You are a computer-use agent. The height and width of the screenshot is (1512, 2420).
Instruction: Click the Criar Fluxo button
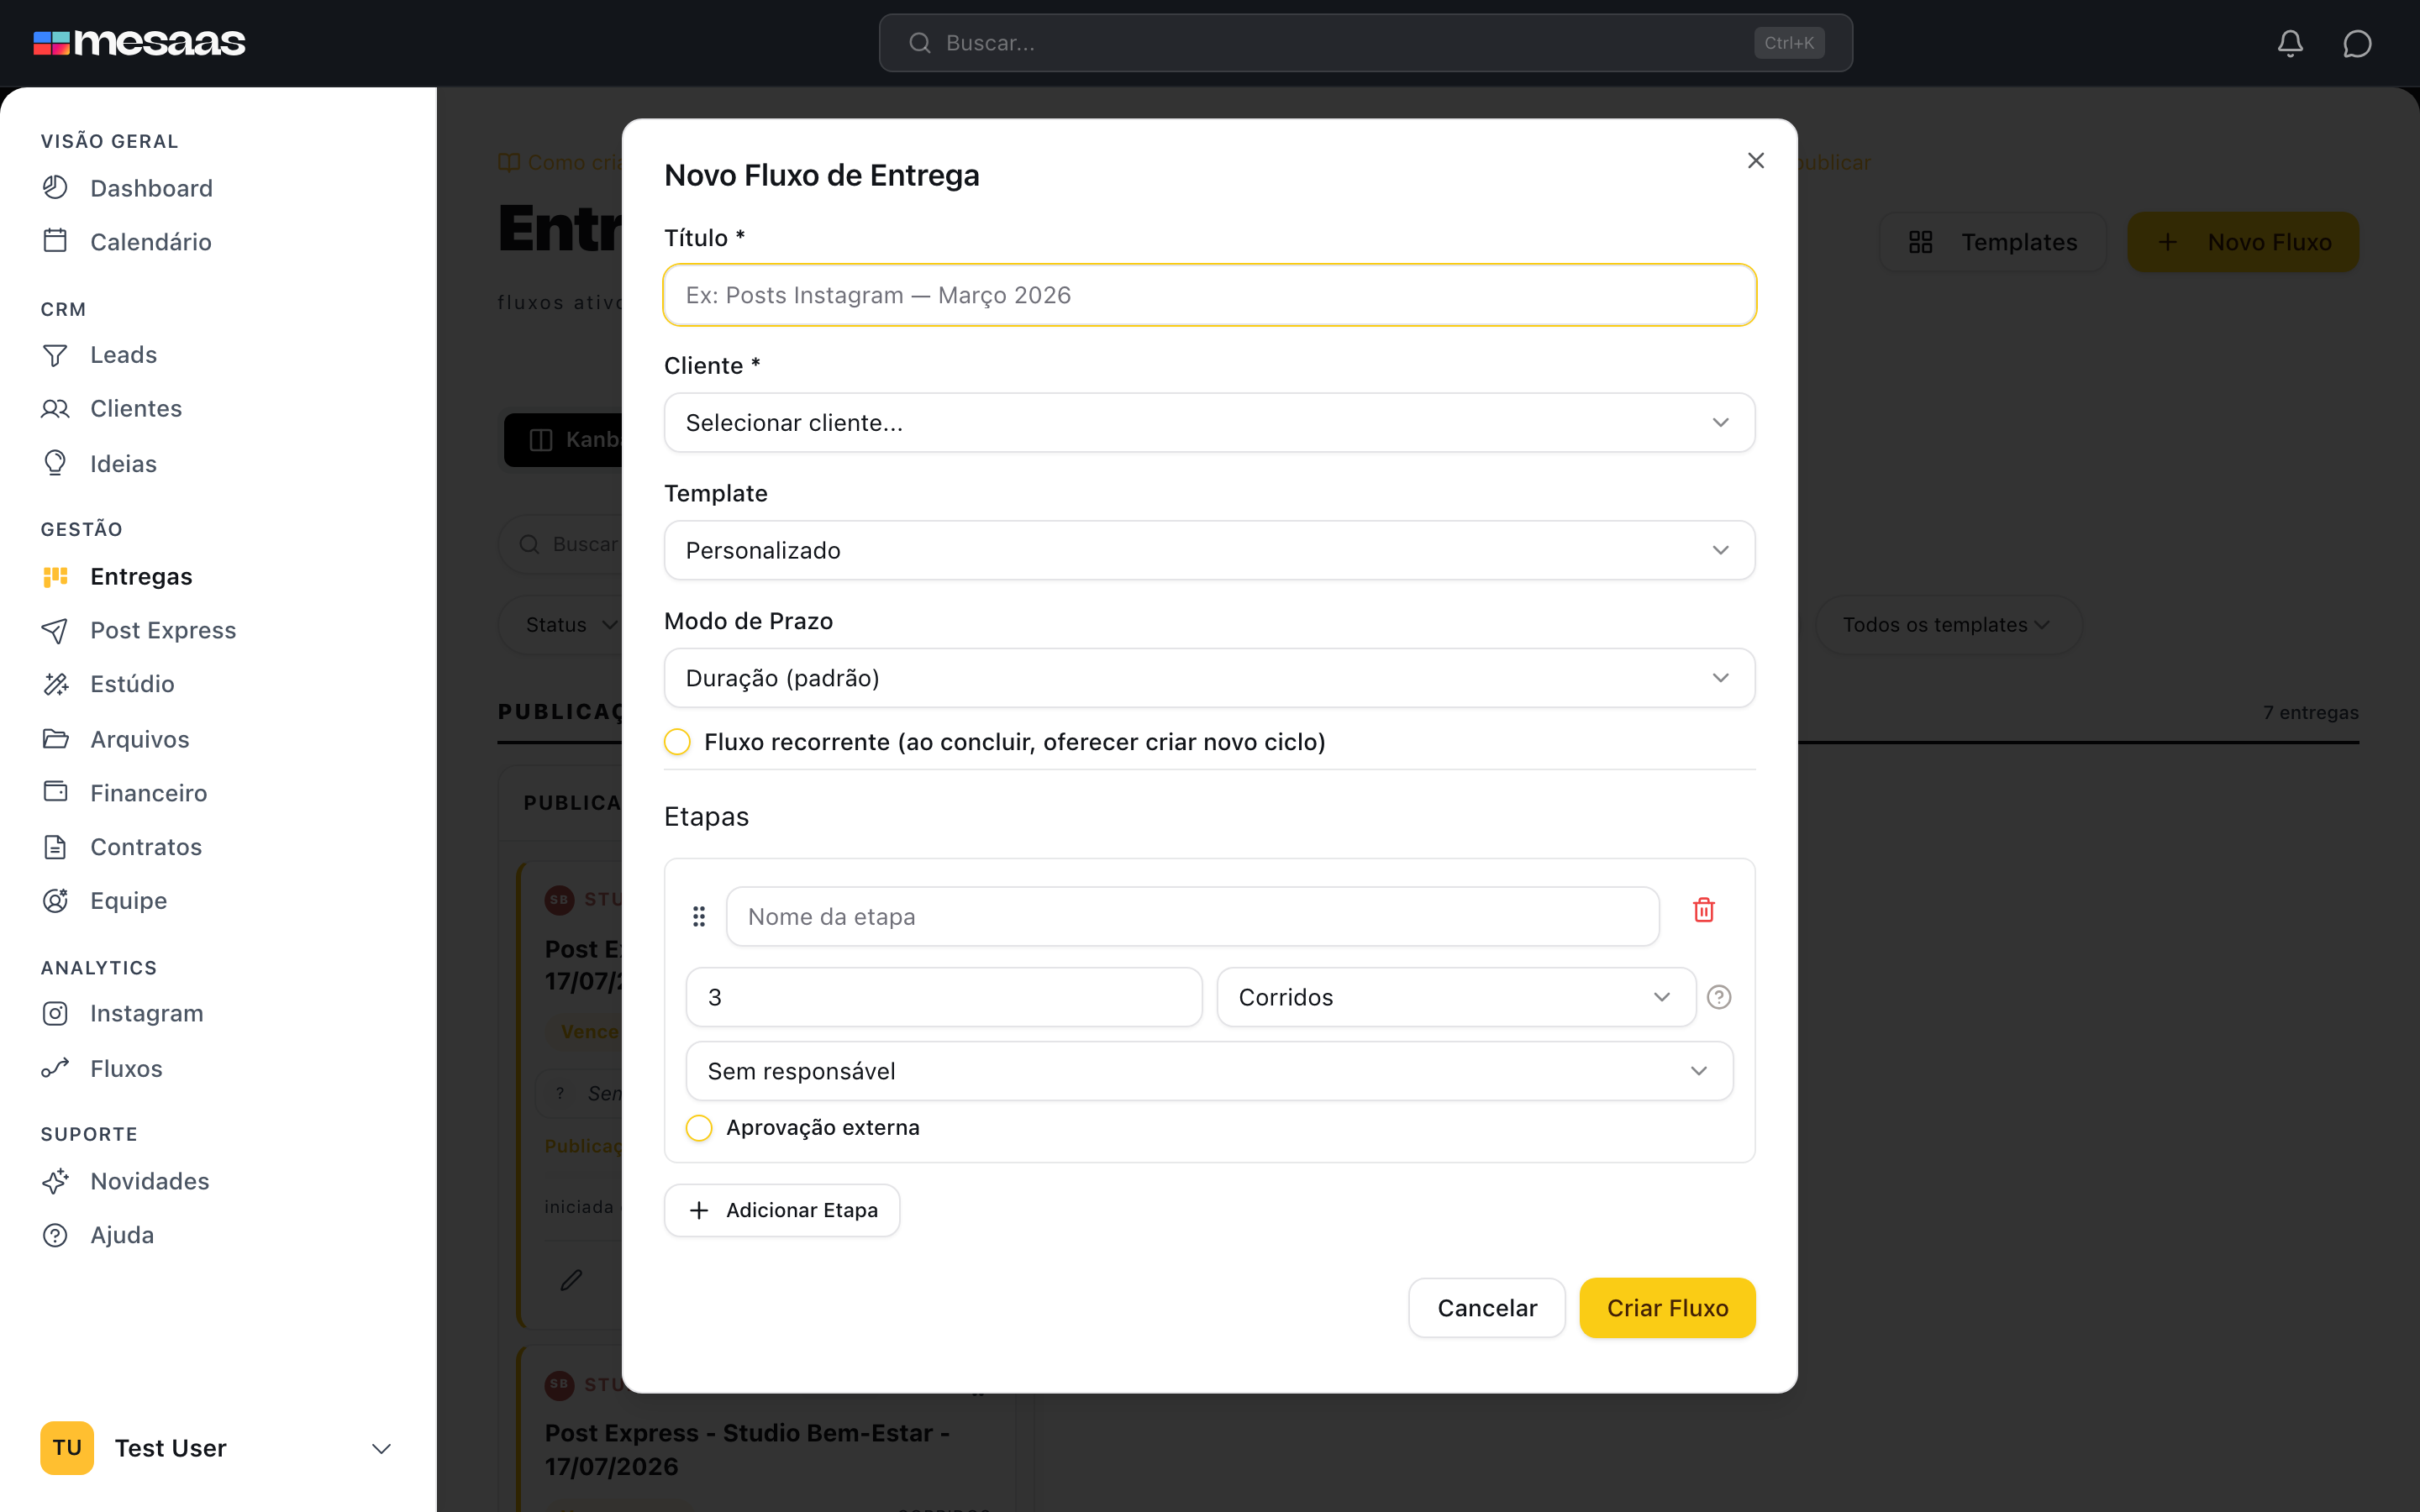coord(1667,1308)
